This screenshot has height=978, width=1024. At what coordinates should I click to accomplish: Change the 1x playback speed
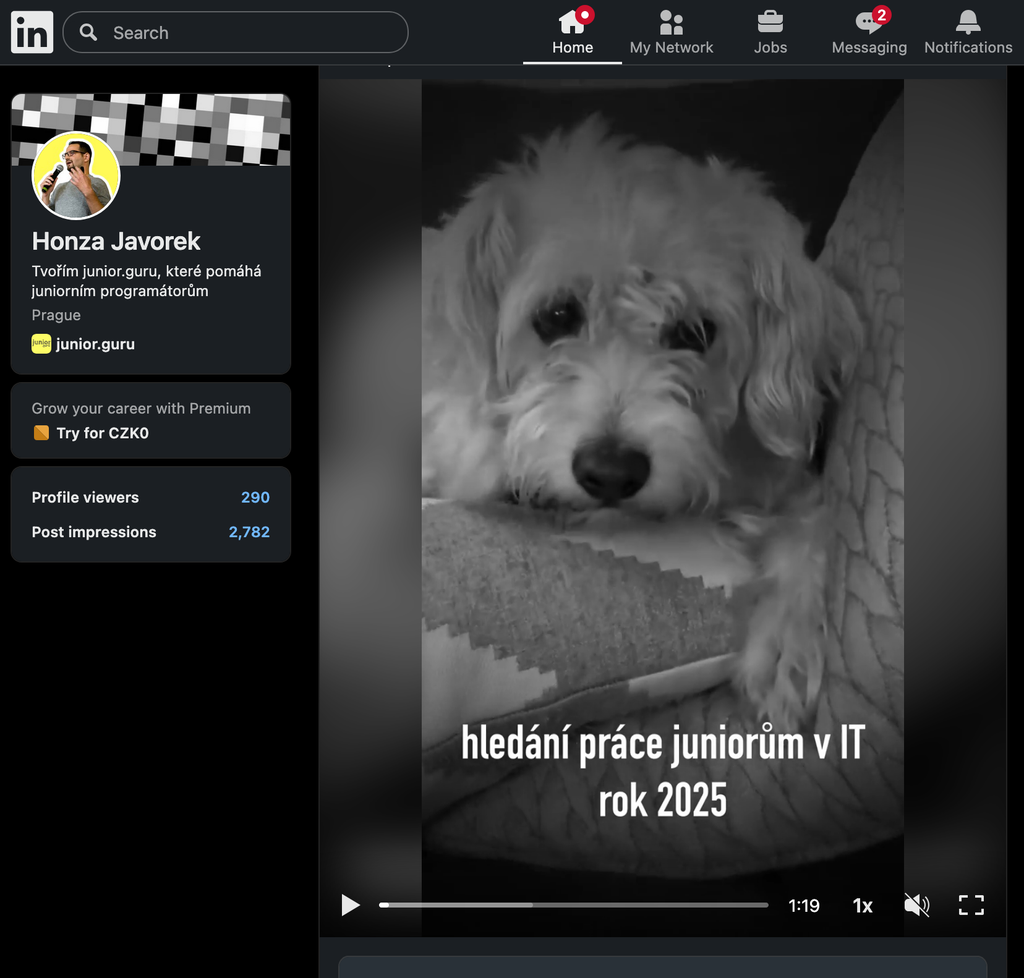pyautogui.click(x=862, y=906)
